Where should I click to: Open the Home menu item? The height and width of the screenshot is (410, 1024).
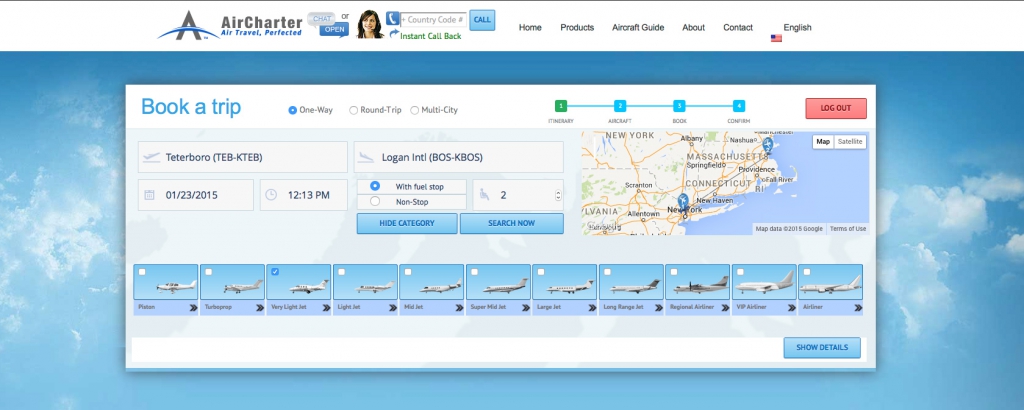tap(530, 27)
